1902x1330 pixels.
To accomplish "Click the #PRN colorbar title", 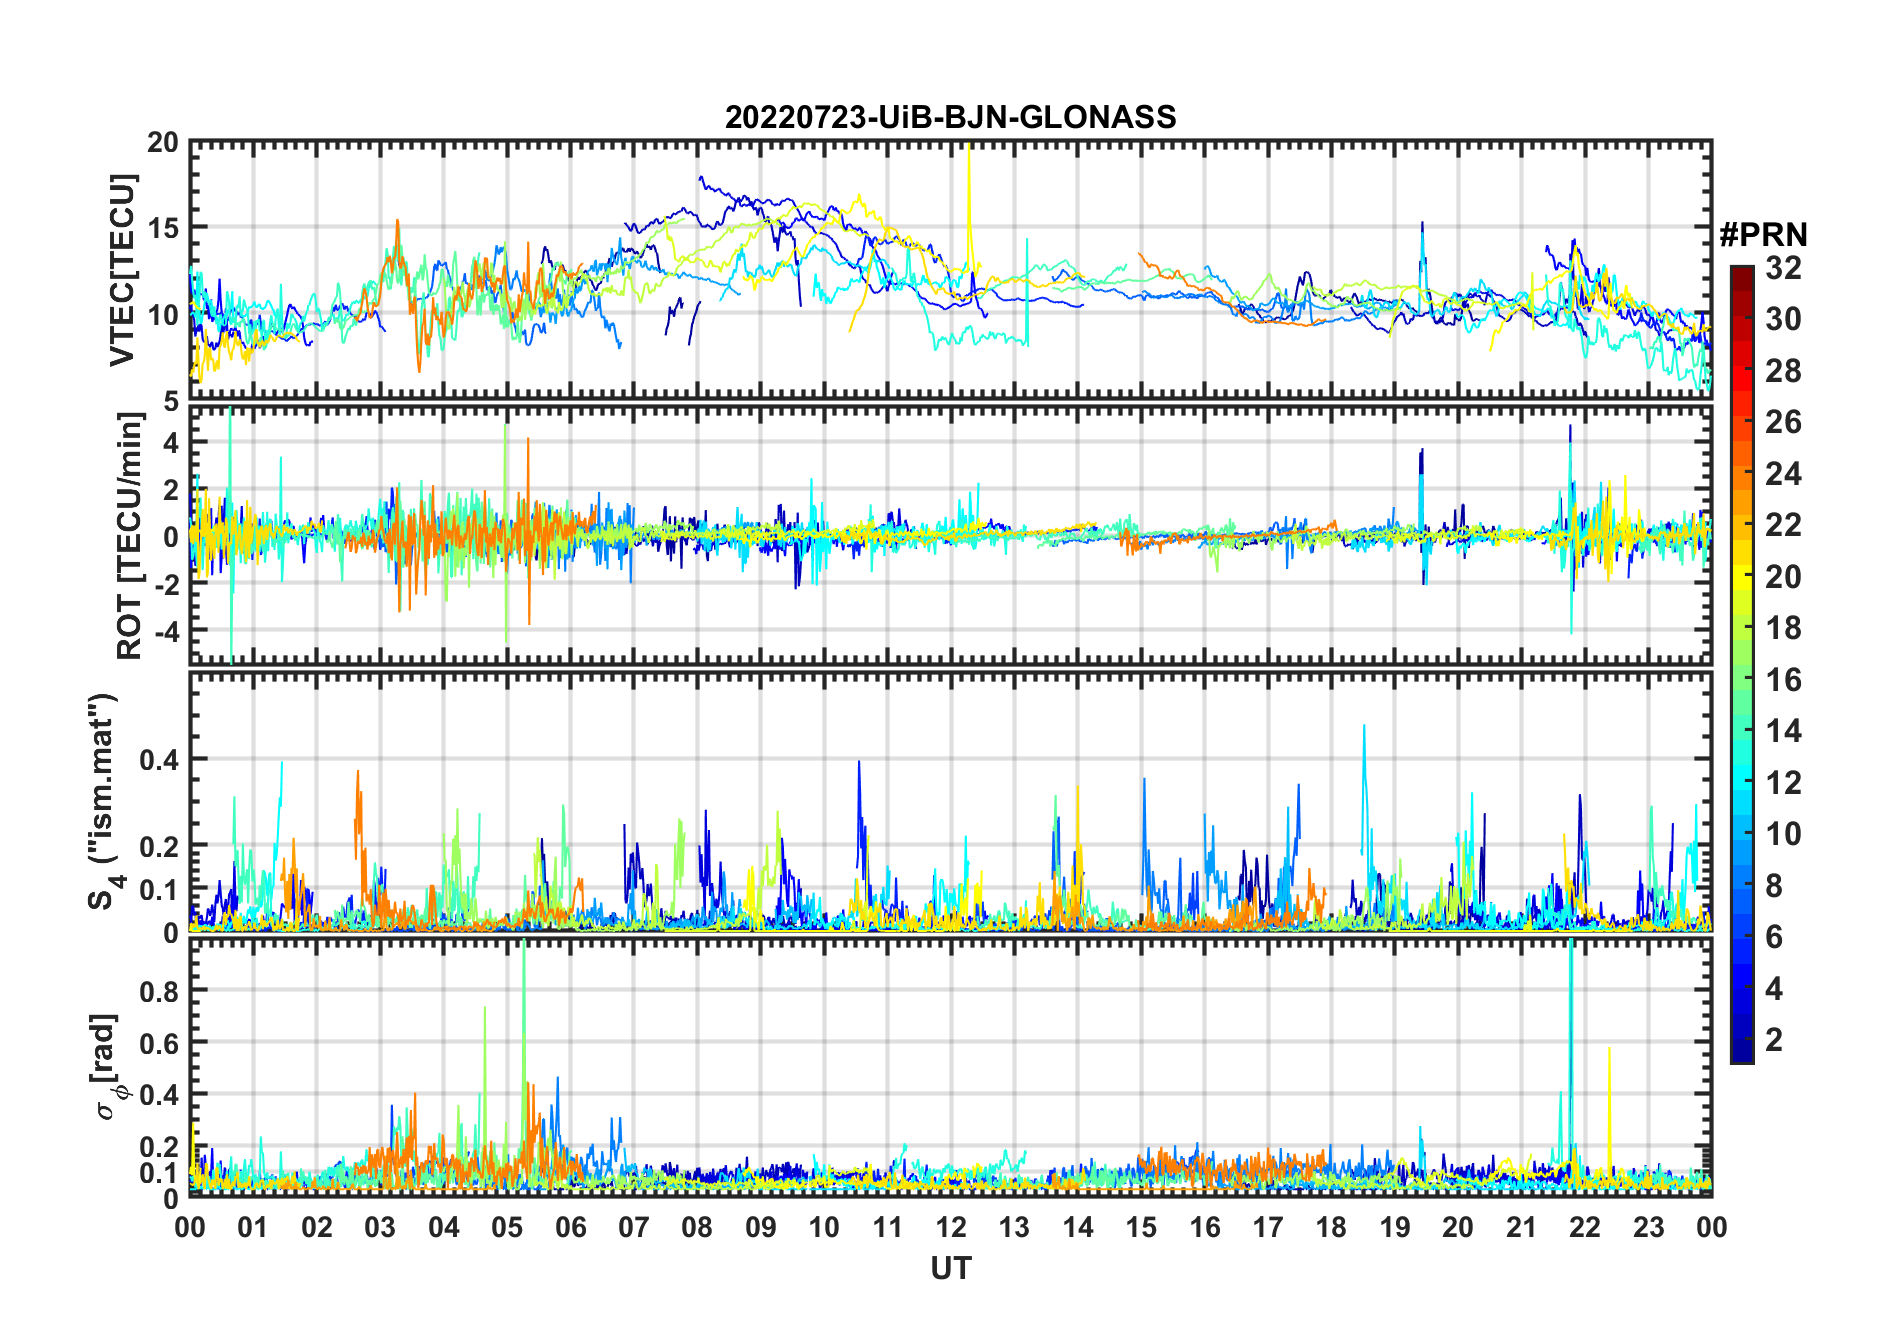I will (x=1763, y=235).
